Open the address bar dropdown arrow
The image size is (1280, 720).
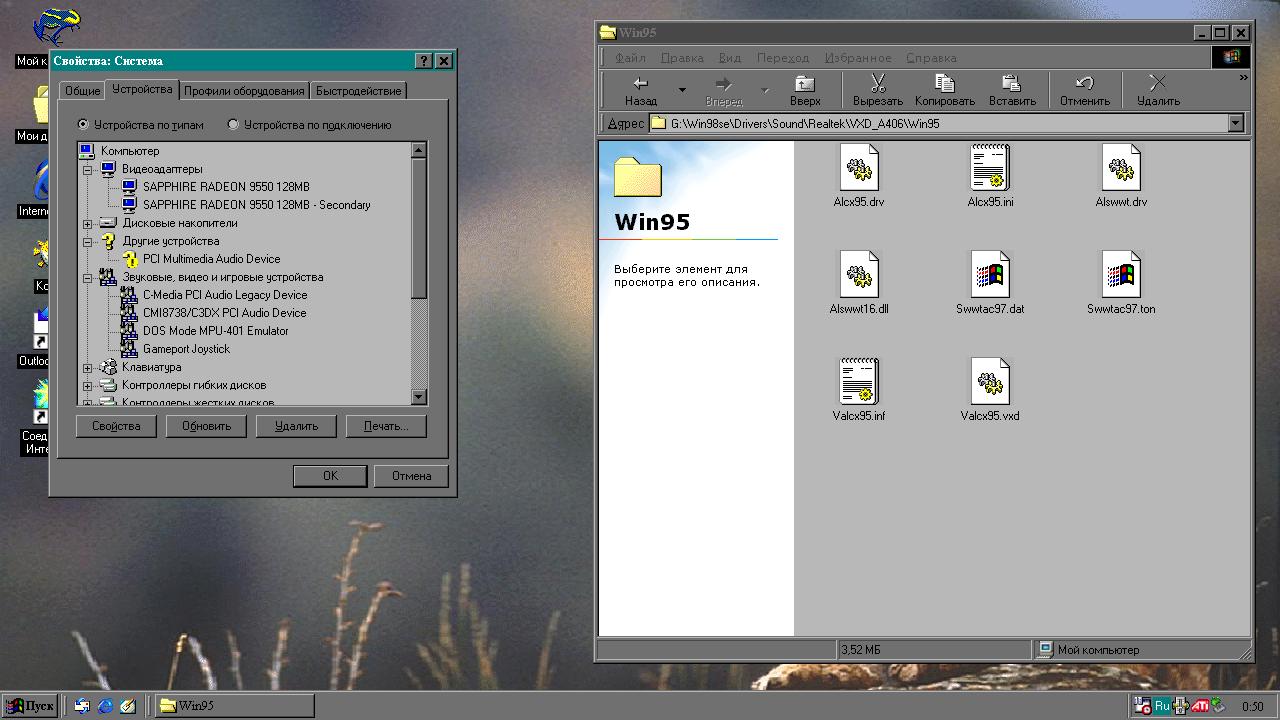tap(1235, 123)
